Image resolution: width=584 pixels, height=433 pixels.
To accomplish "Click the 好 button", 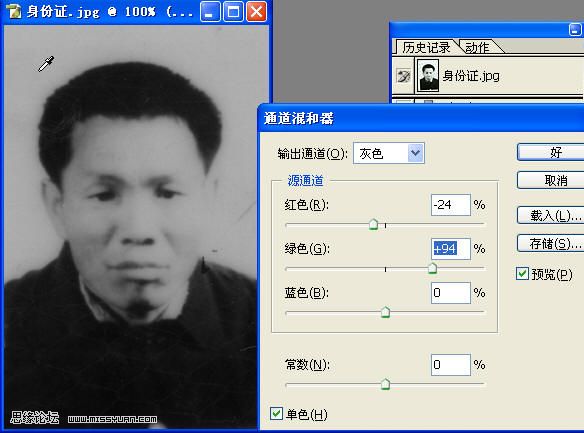I will pos(551,152).
